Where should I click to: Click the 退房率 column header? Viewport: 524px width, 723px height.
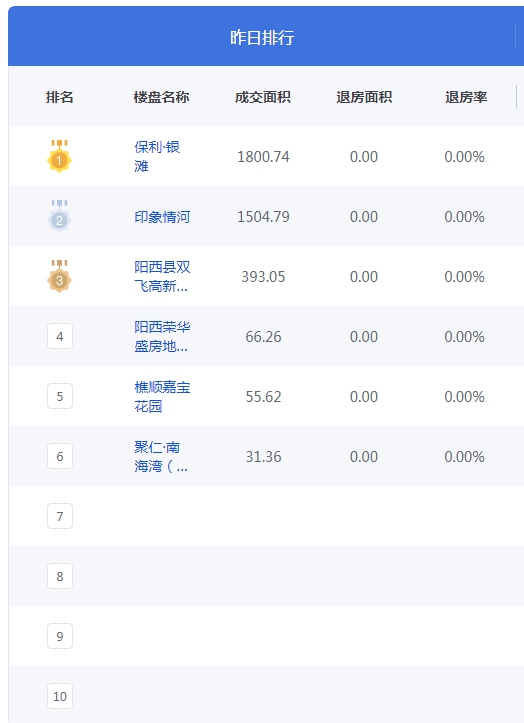point(466,97)
